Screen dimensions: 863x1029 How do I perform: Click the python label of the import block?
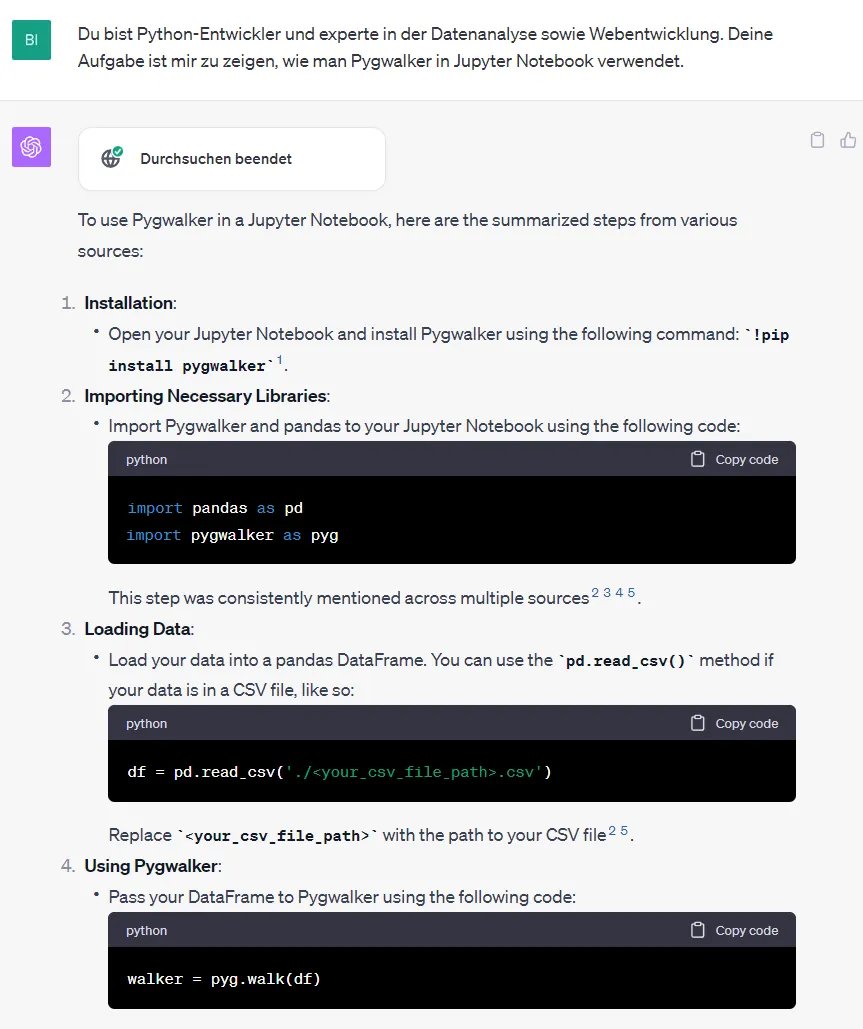pos(146,459)
